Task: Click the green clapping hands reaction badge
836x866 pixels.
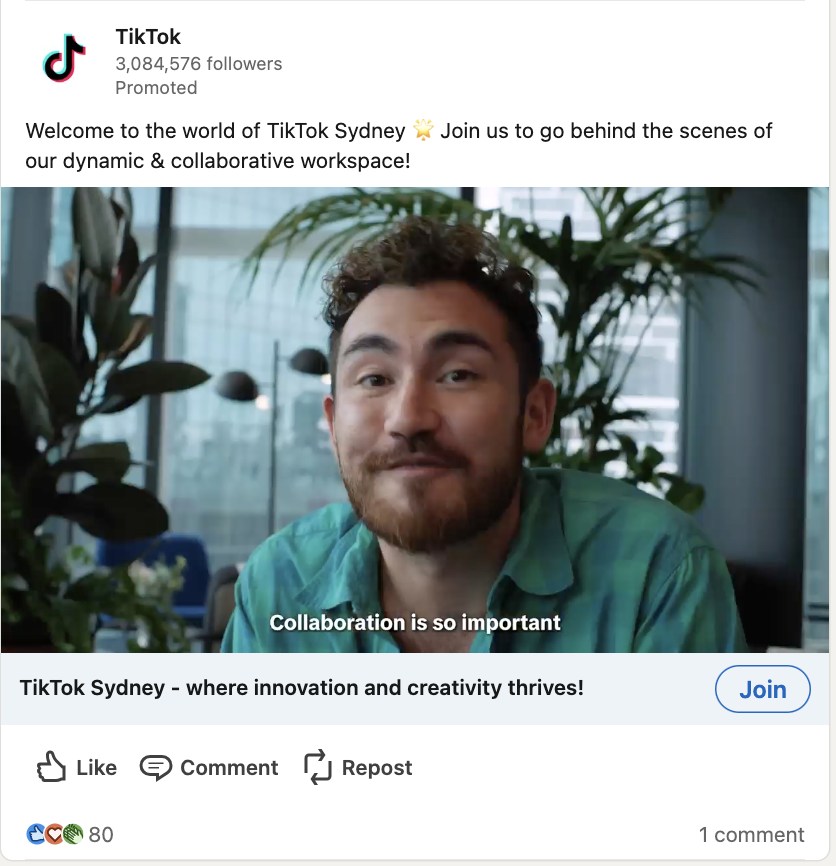Action: pos(73,834)
